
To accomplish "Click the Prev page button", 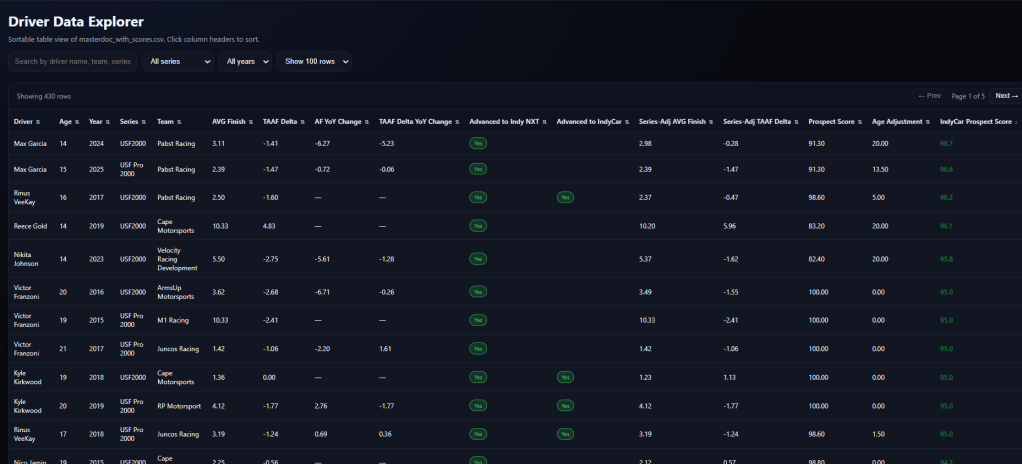I will (929, 96).
